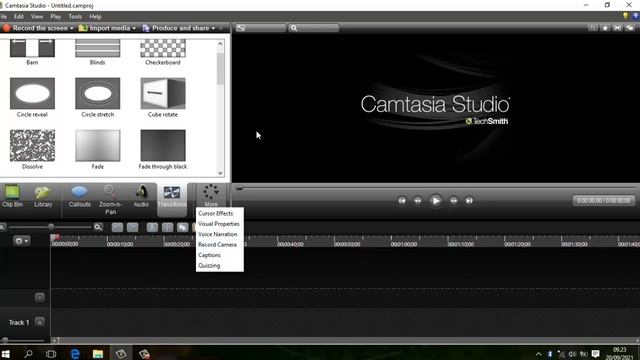Open the Clip Bin tab
This screenshot has height=360, width=640.
coord(12,196)
